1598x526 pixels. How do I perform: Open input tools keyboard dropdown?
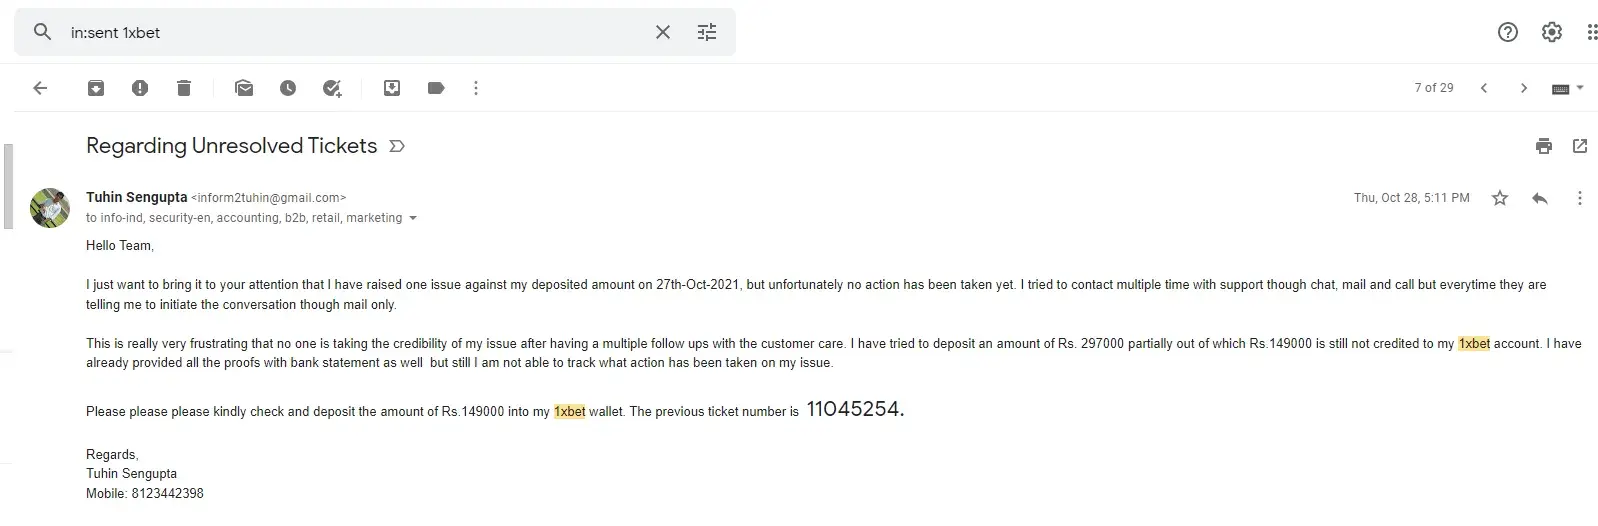click(x=1567, y=88)
